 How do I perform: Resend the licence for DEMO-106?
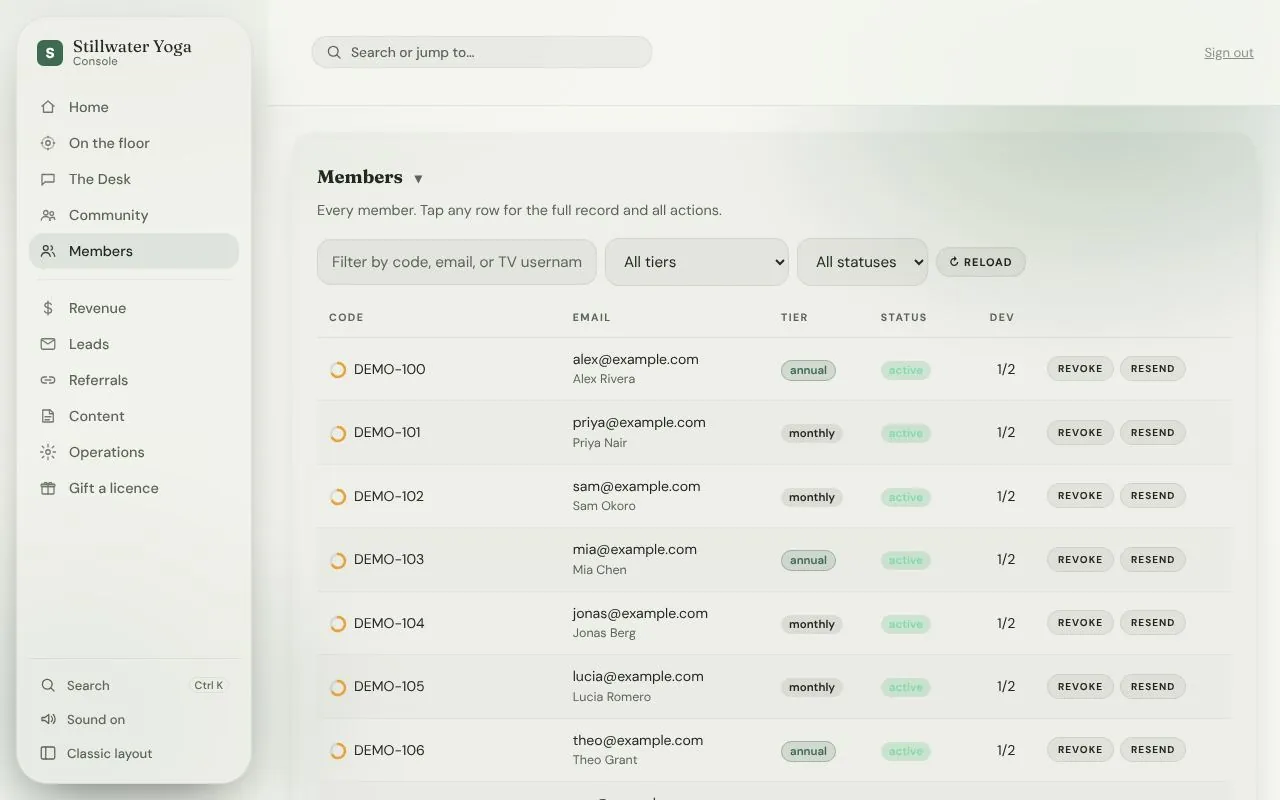pyautogui.click(x=1153, y=750)
